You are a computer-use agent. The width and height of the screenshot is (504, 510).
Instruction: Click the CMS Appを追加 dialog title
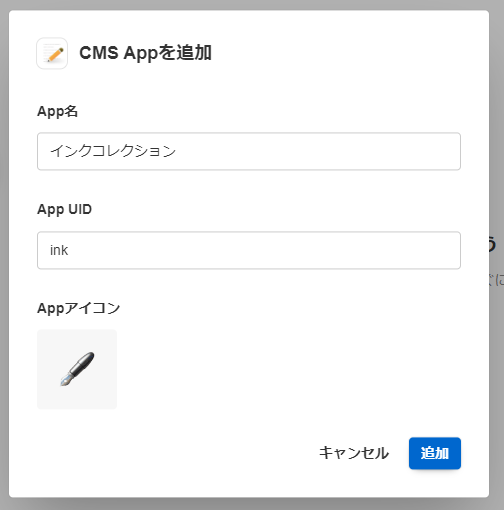pyautogui.click(x=145, y=53)
